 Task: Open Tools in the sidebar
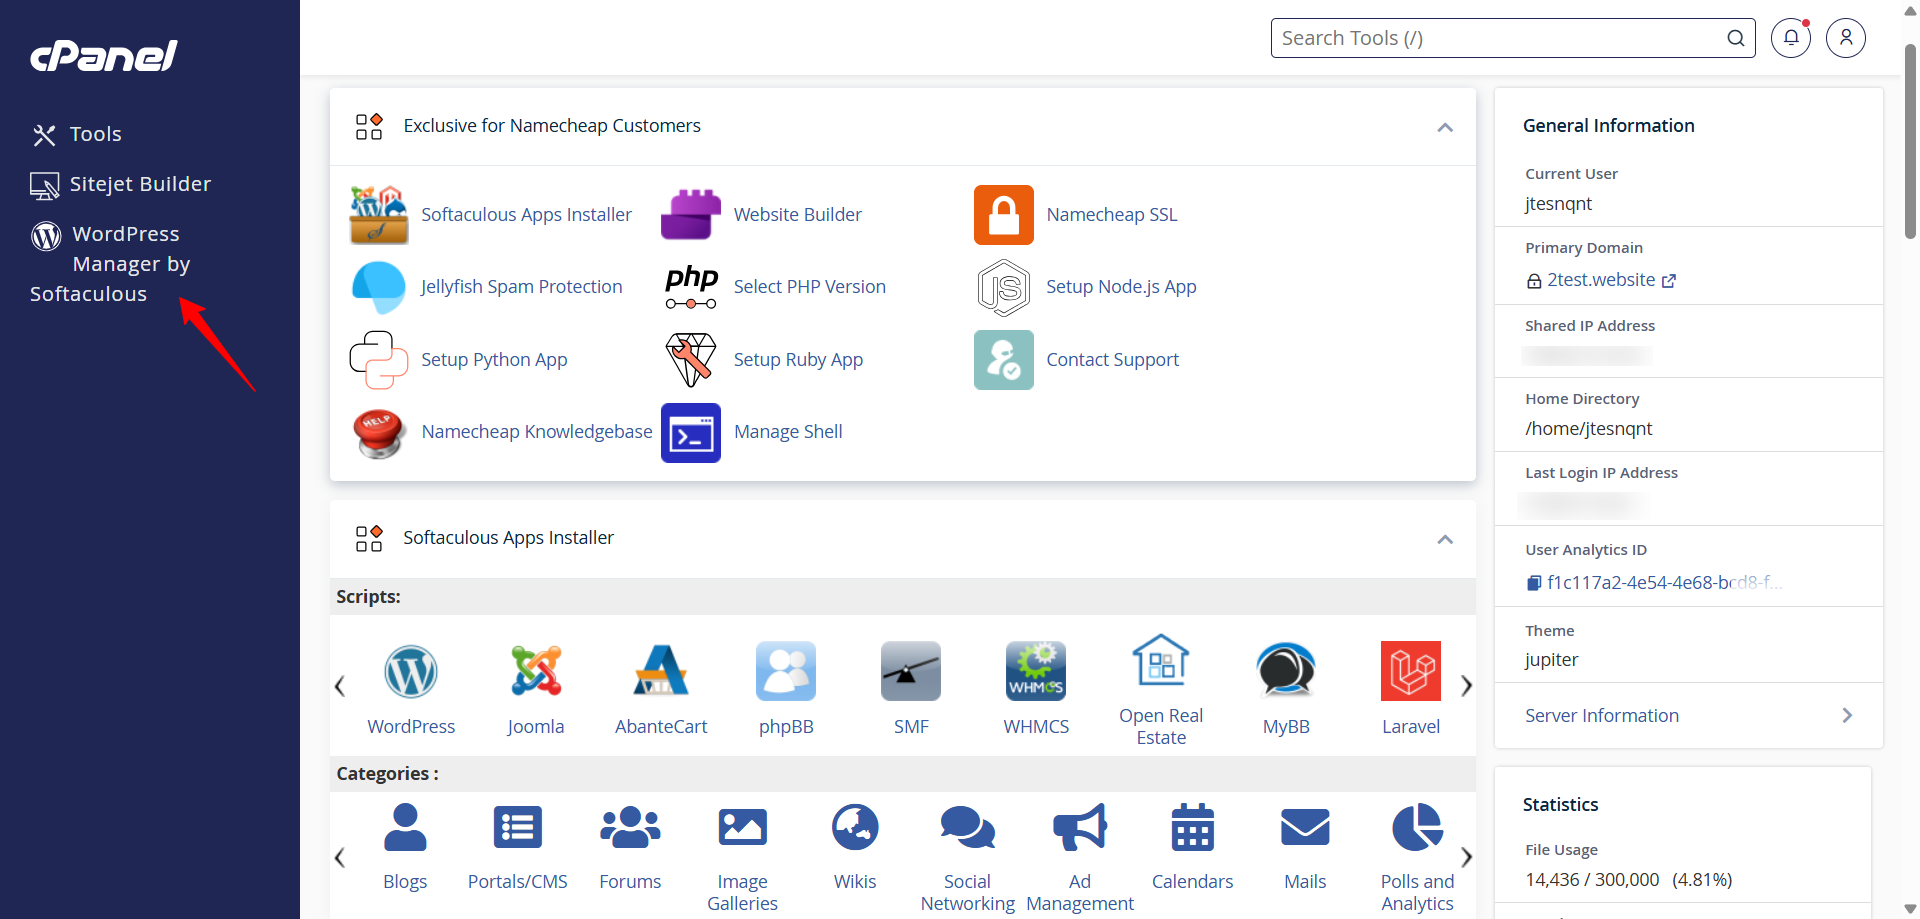77,134
